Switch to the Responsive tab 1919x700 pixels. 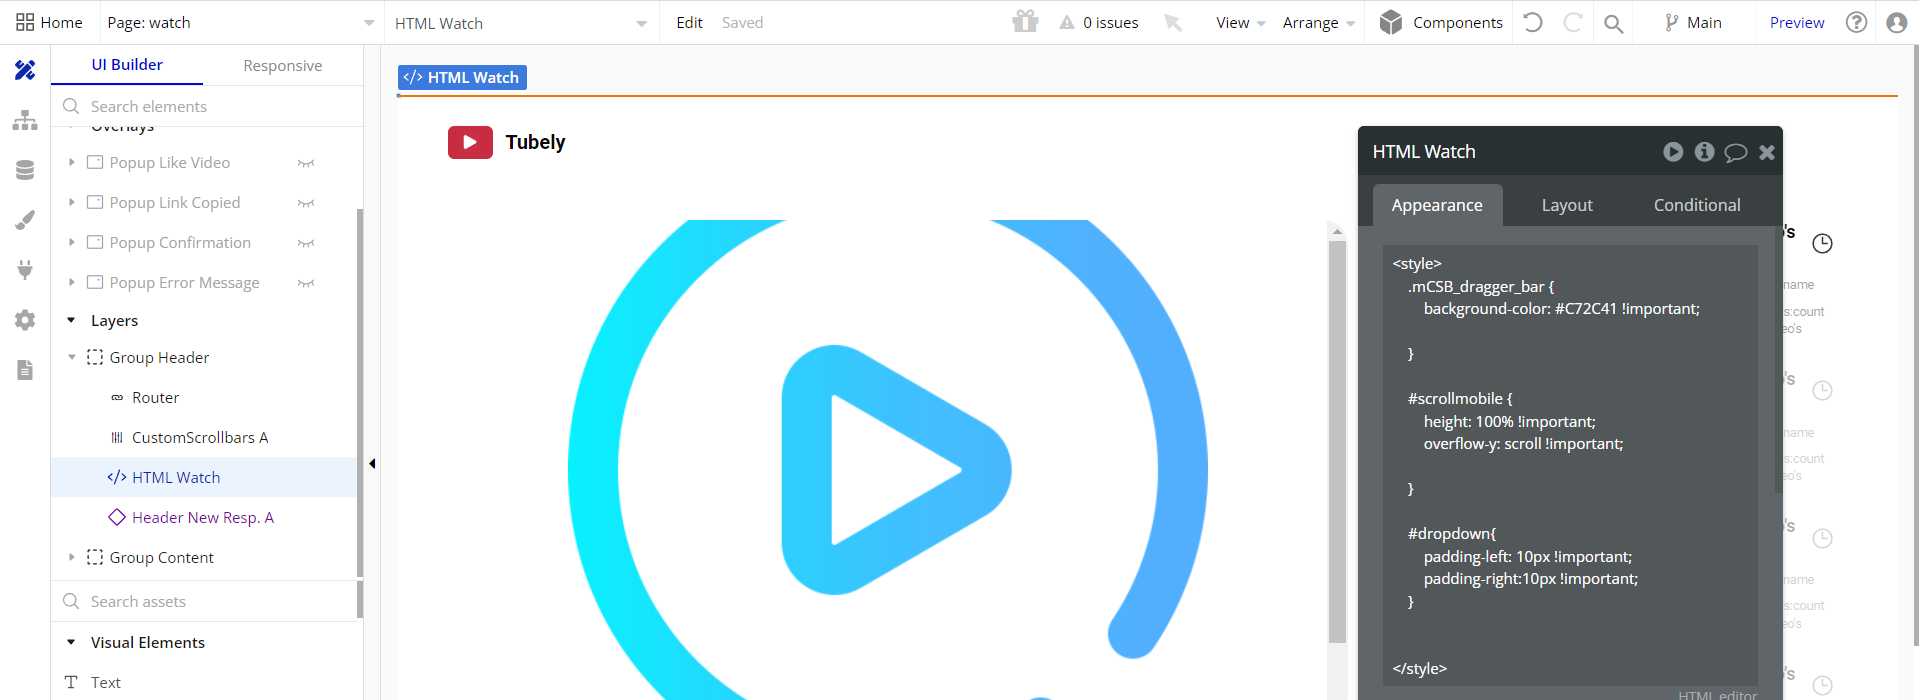click(x=283, y=65)
